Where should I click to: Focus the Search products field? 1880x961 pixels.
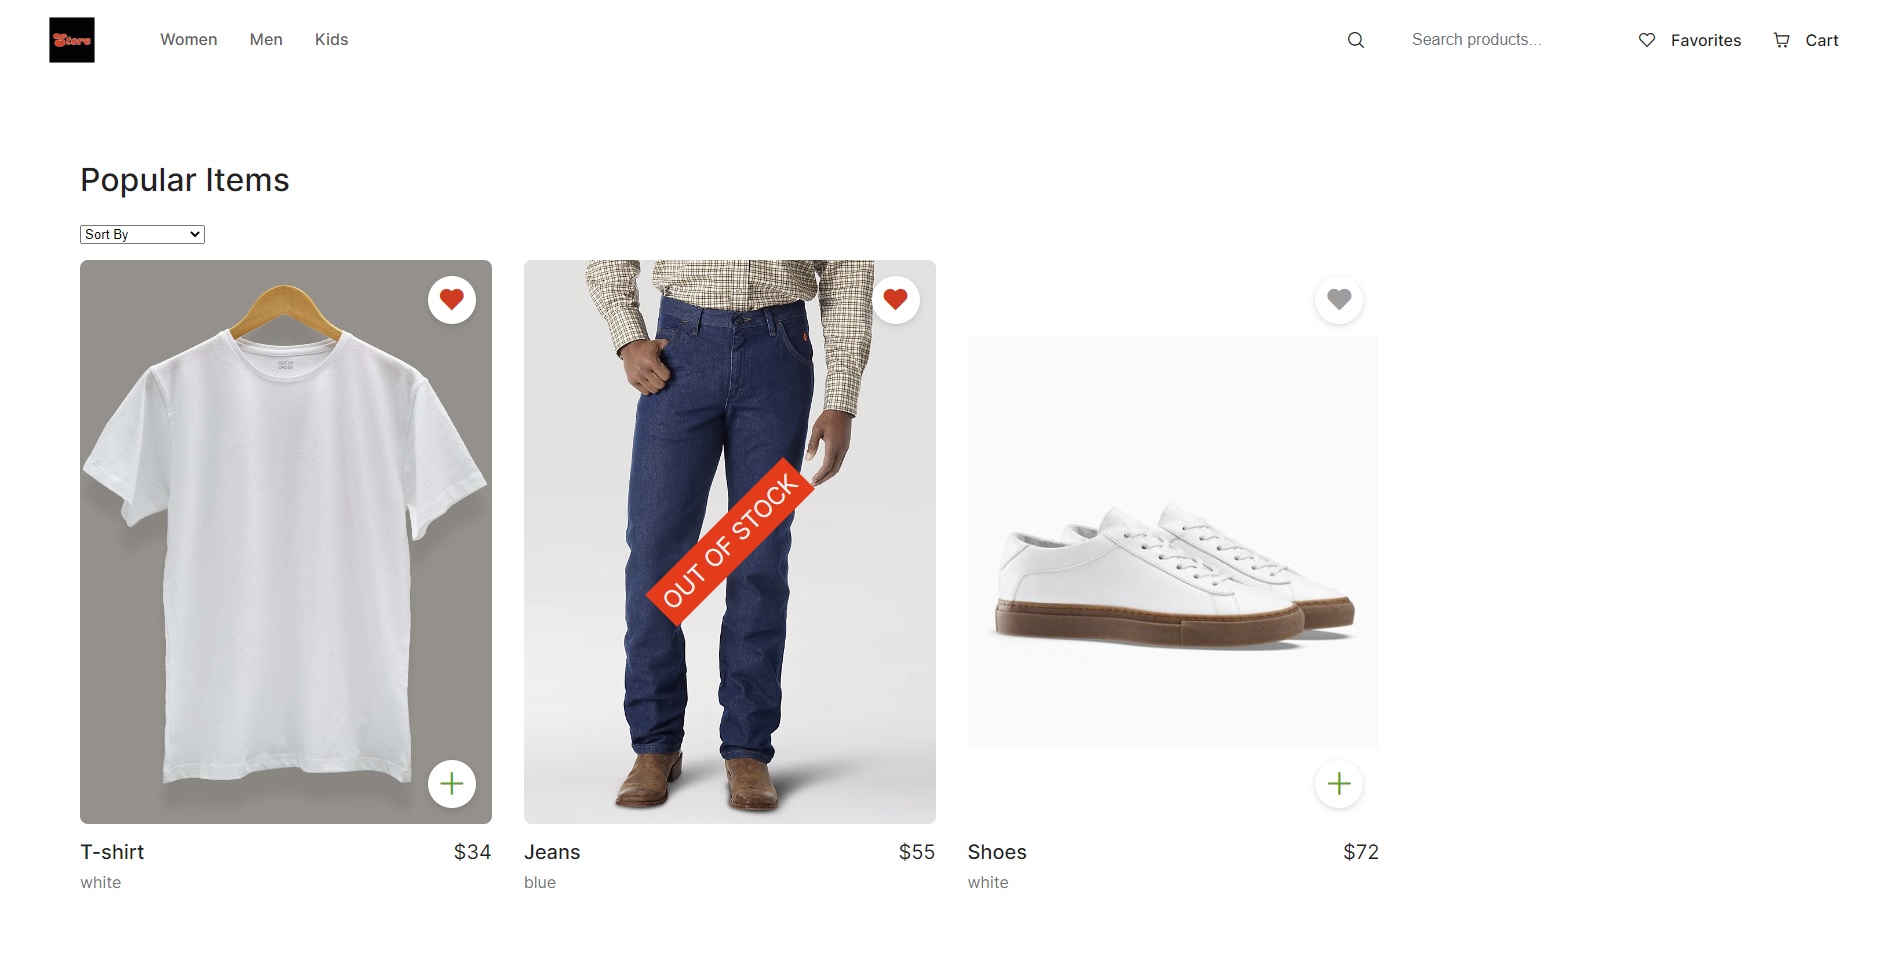[x=1500, y=40]
